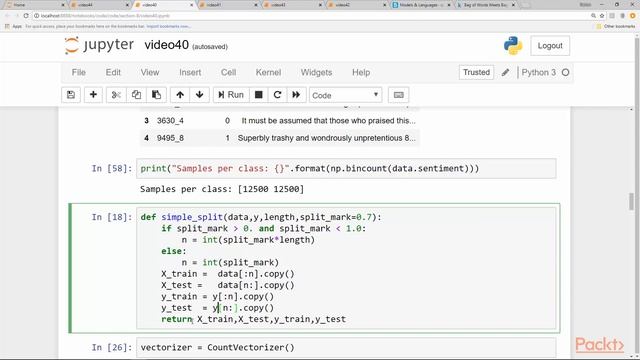Copy selected cells icon
The width and height of the screenshot is (640, 360).
[136, 95]
